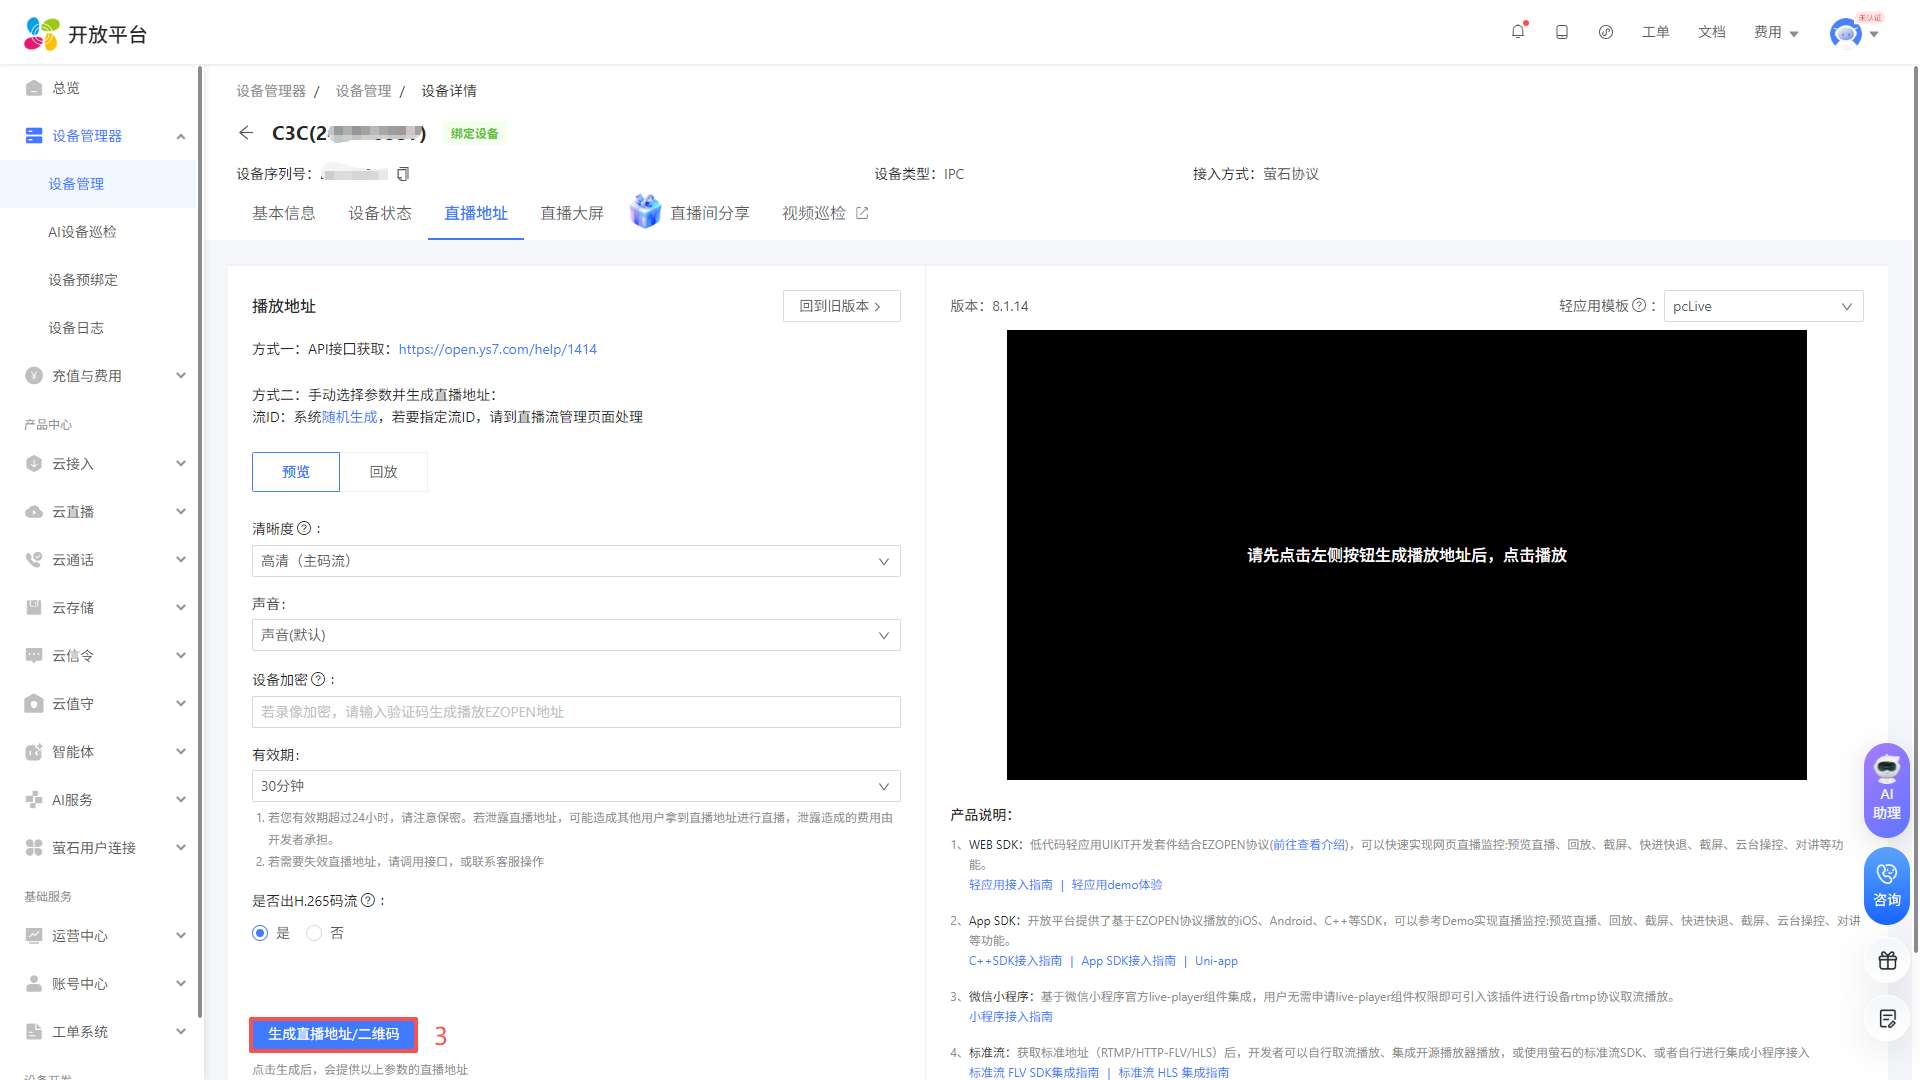1920x1080 pixels.
Task: Open the AI助理 floating assistant
Action: pyautogui.click(x=1886, y=790)
